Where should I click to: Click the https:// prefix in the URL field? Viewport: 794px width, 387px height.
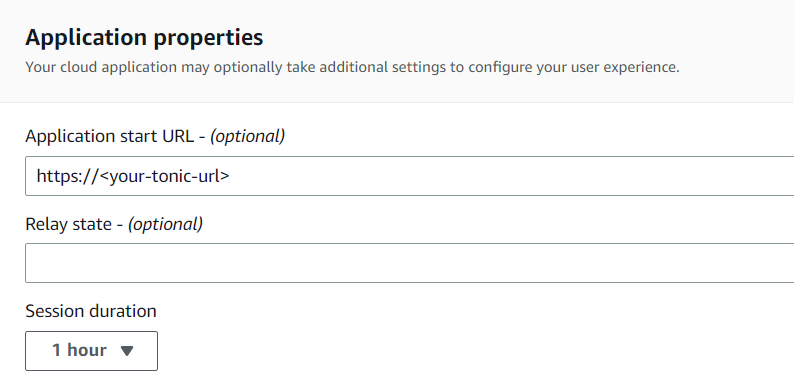[67, 176]
